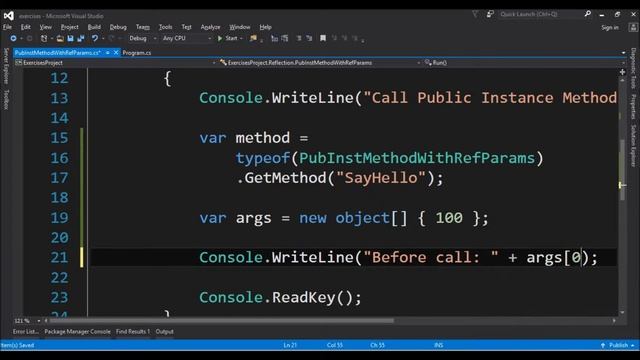Click the green Start debugging play icon

(220, 38)
